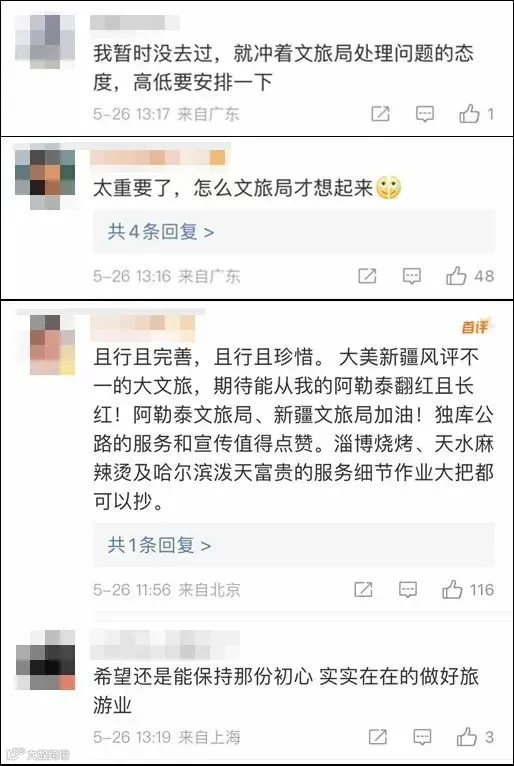Reply to the Shanghai 13:19 comment

(422, 737)
